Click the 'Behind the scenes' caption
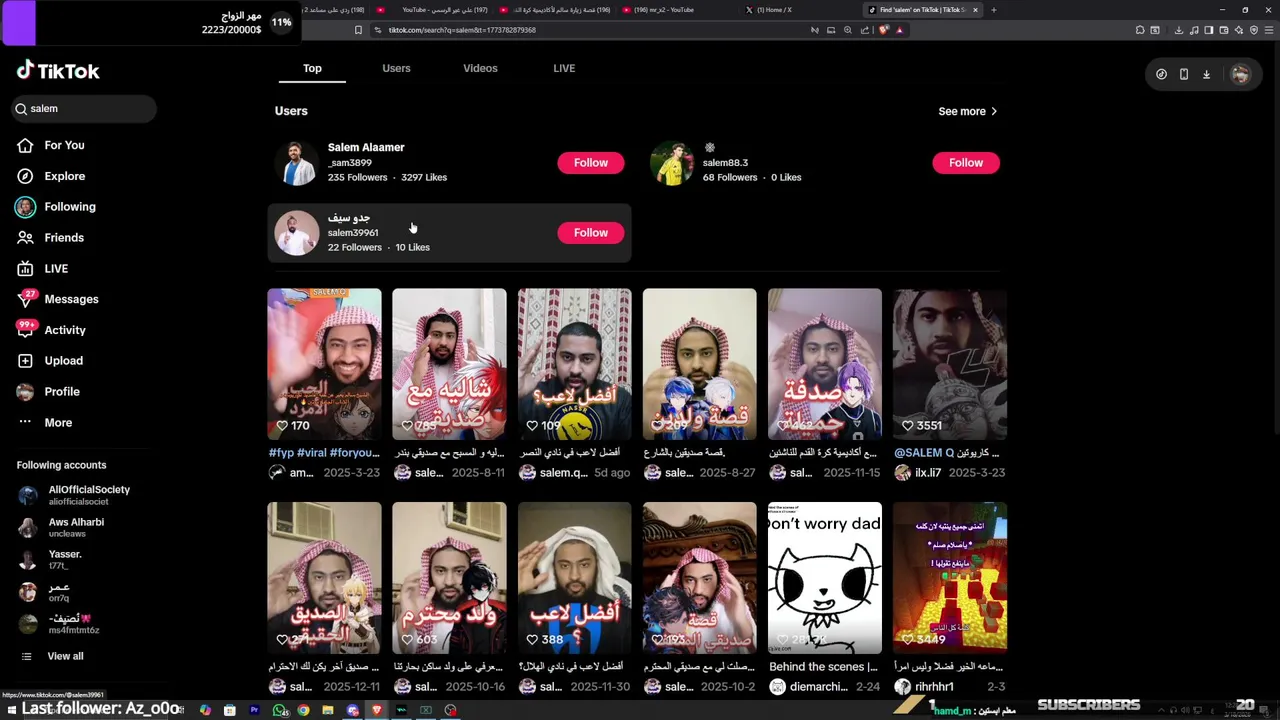This screenshot has height=720, width=1280. tap(824, 667)
